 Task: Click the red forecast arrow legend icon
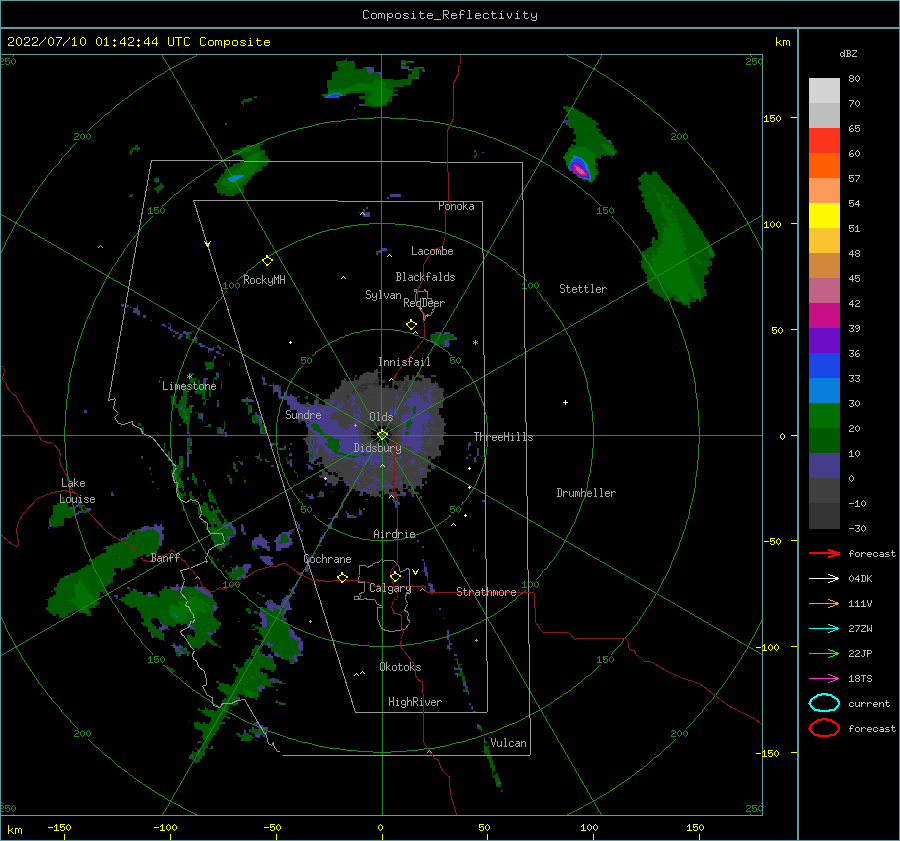(824, 553)
